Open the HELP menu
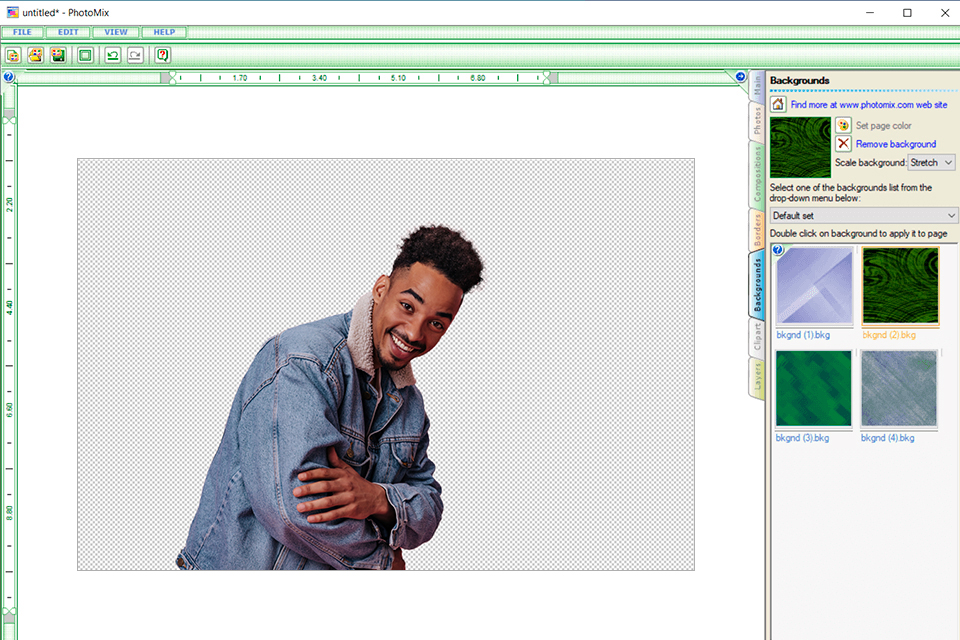Image resolution: width=960 pixels, height=640 pixels. click(x=164, y=32)
